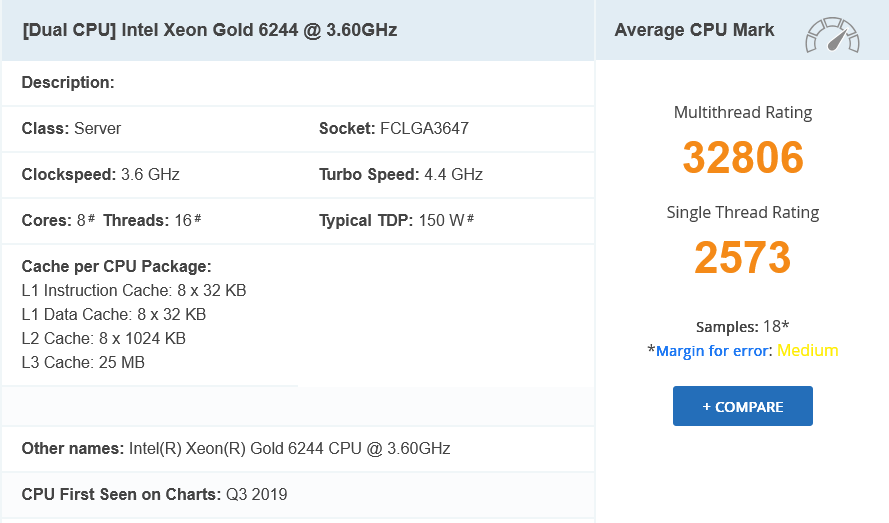Click the Dual CPU Xeon Gold 6244 title
Viewport: 889px width, 523px height.
pyautogui.click(x=210, y=30)
